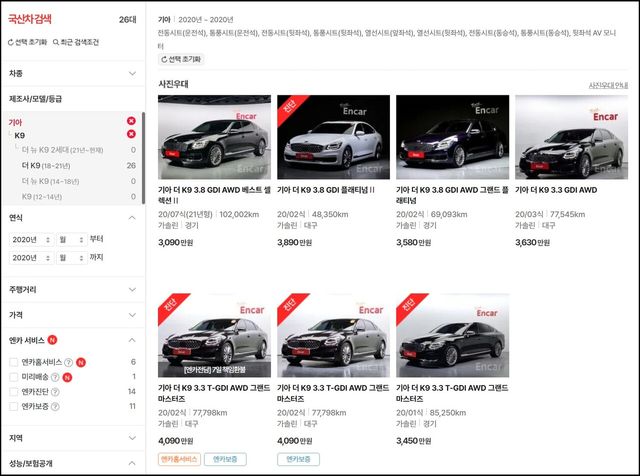
Task: Open title of 85,250km 그랜드 마스터즈 listing
Action: 452,393
